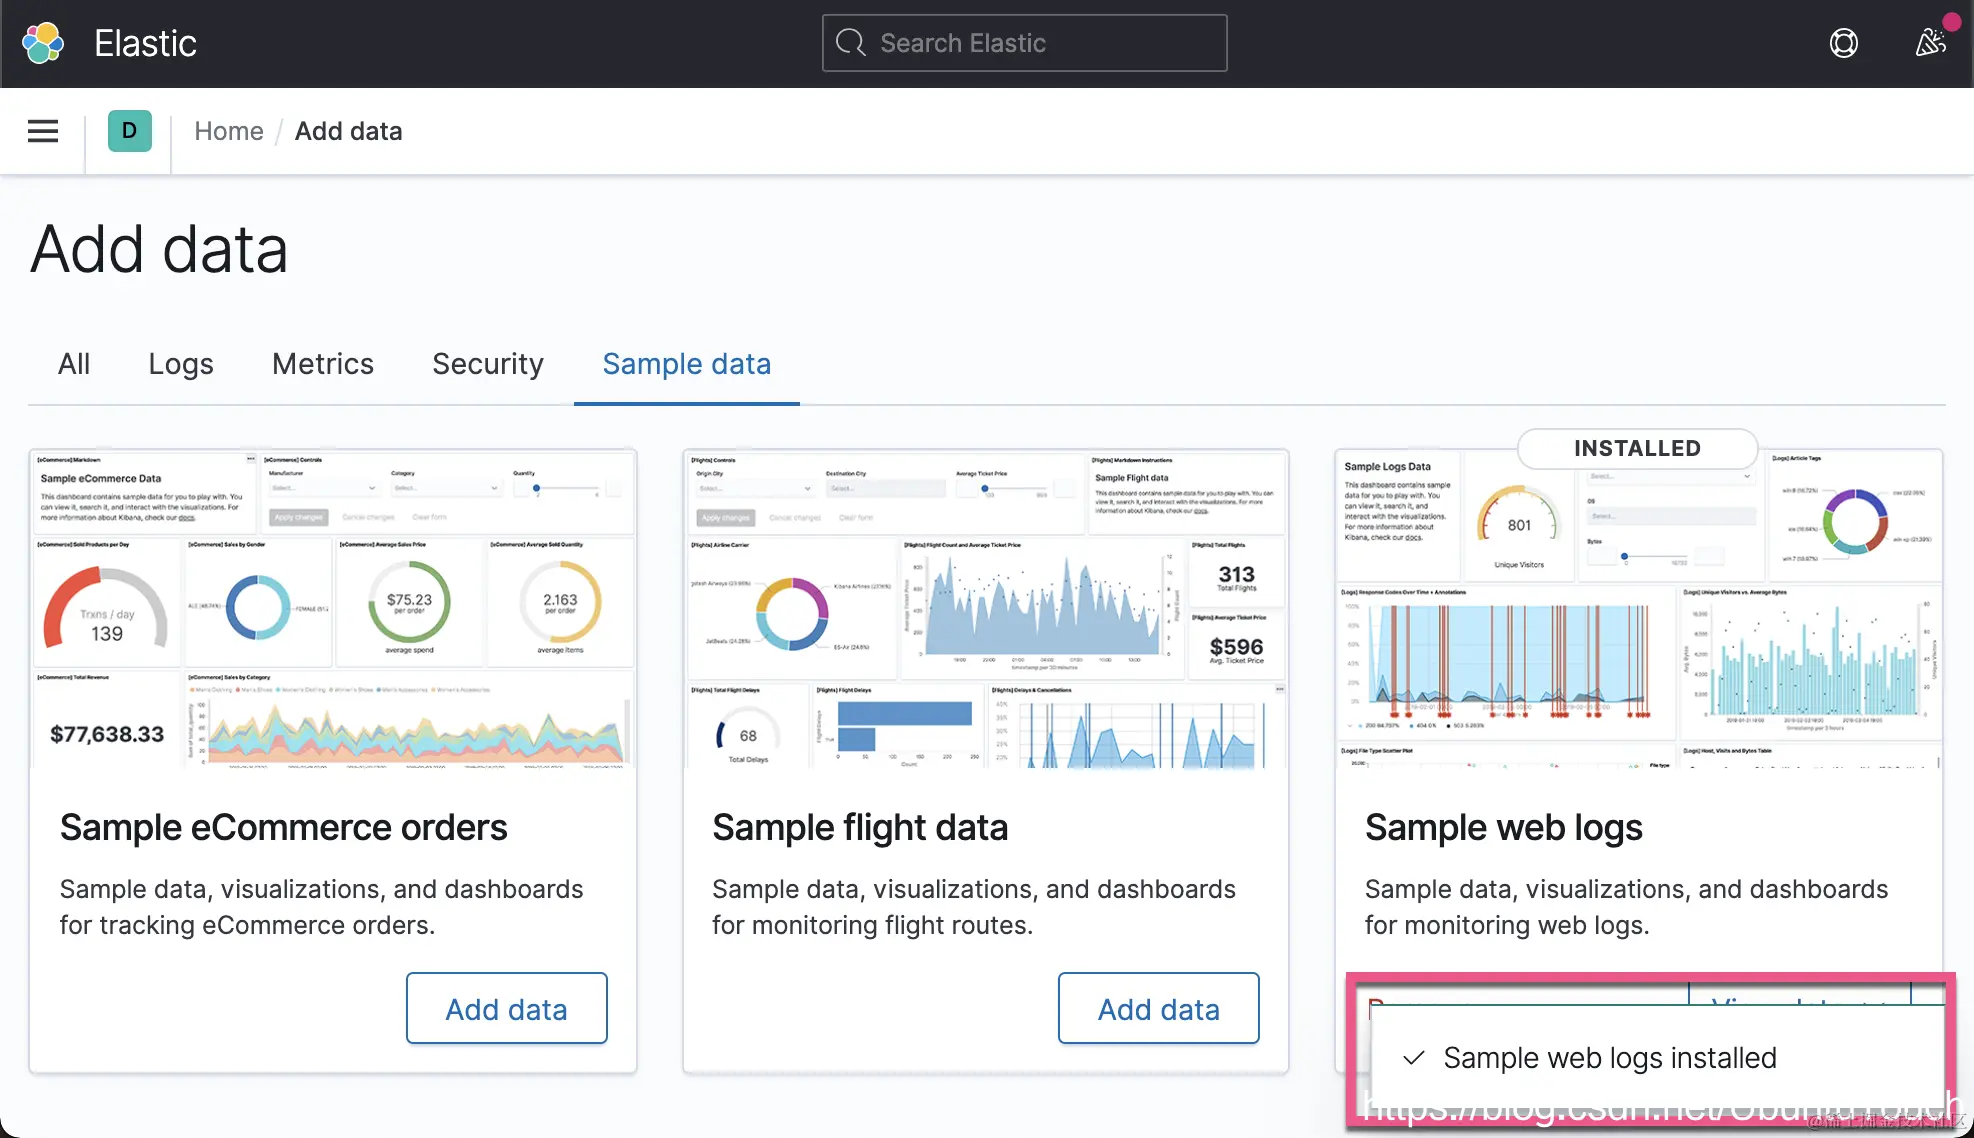Open the help menu lifebuoy icon
Image resolution: width=1974 pixels, height=1138 pixels.
click(1843, 43)
